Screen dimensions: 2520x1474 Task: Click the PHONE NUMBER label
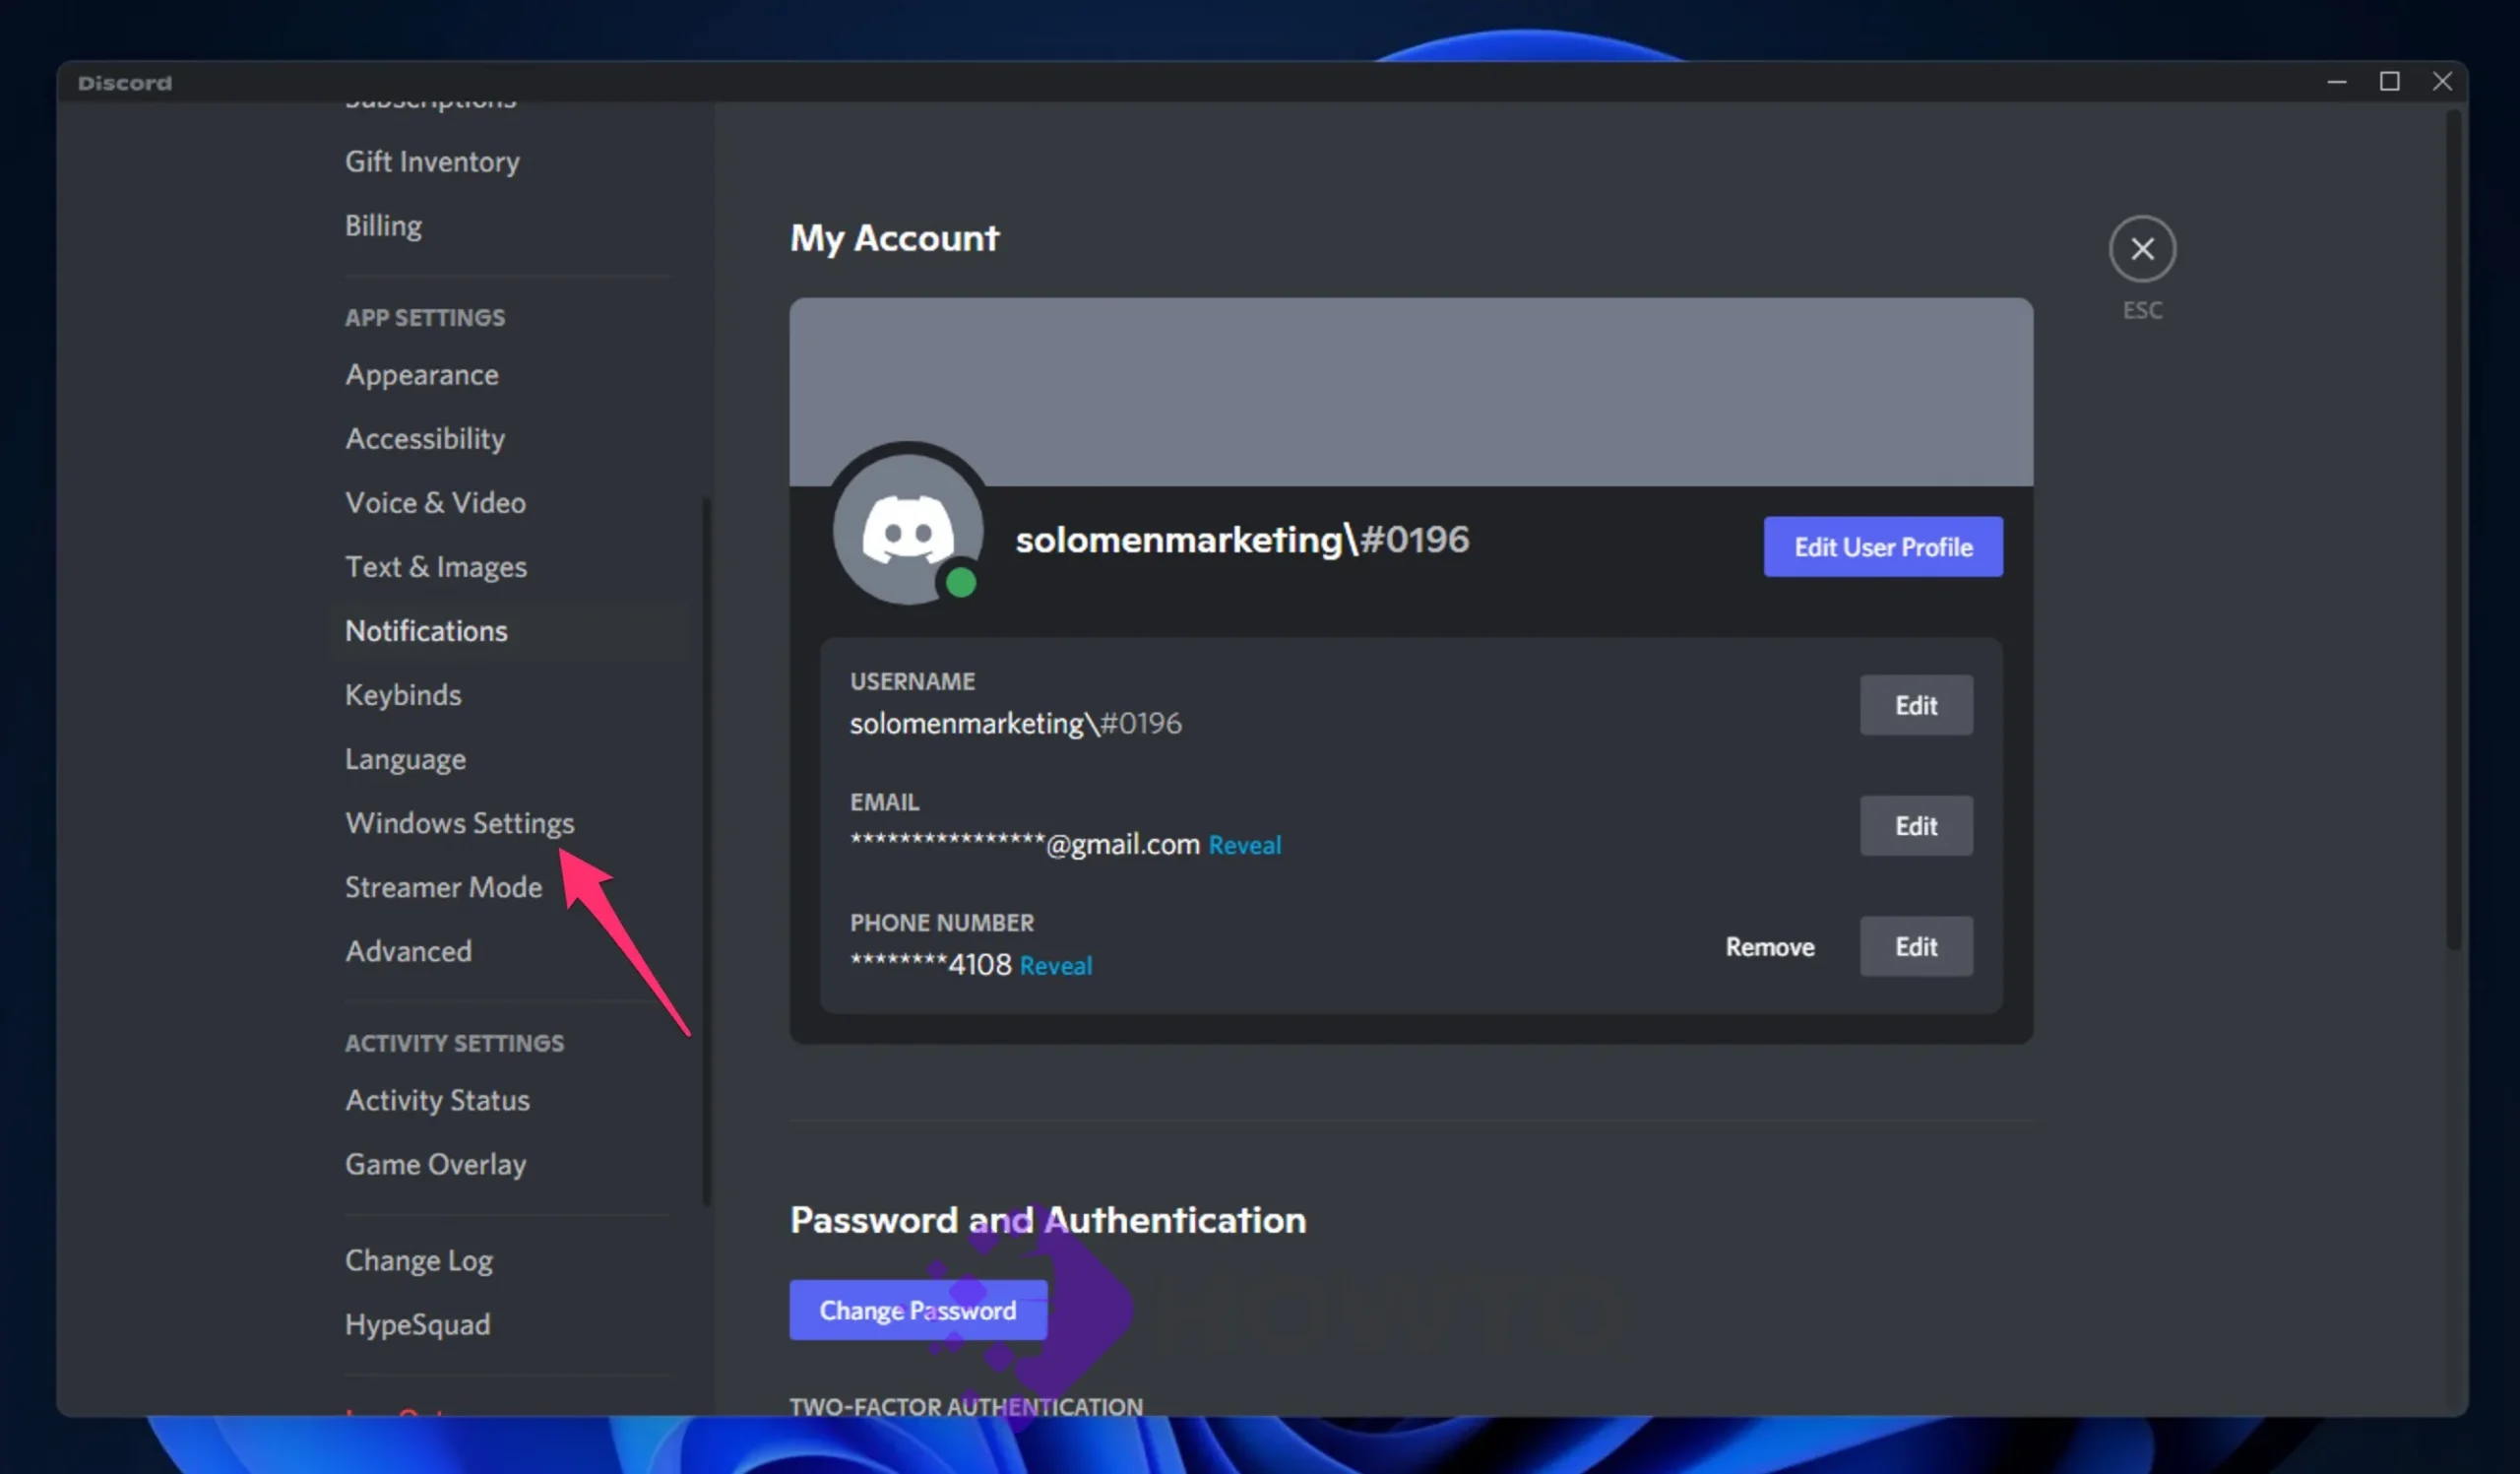(942, 923)
